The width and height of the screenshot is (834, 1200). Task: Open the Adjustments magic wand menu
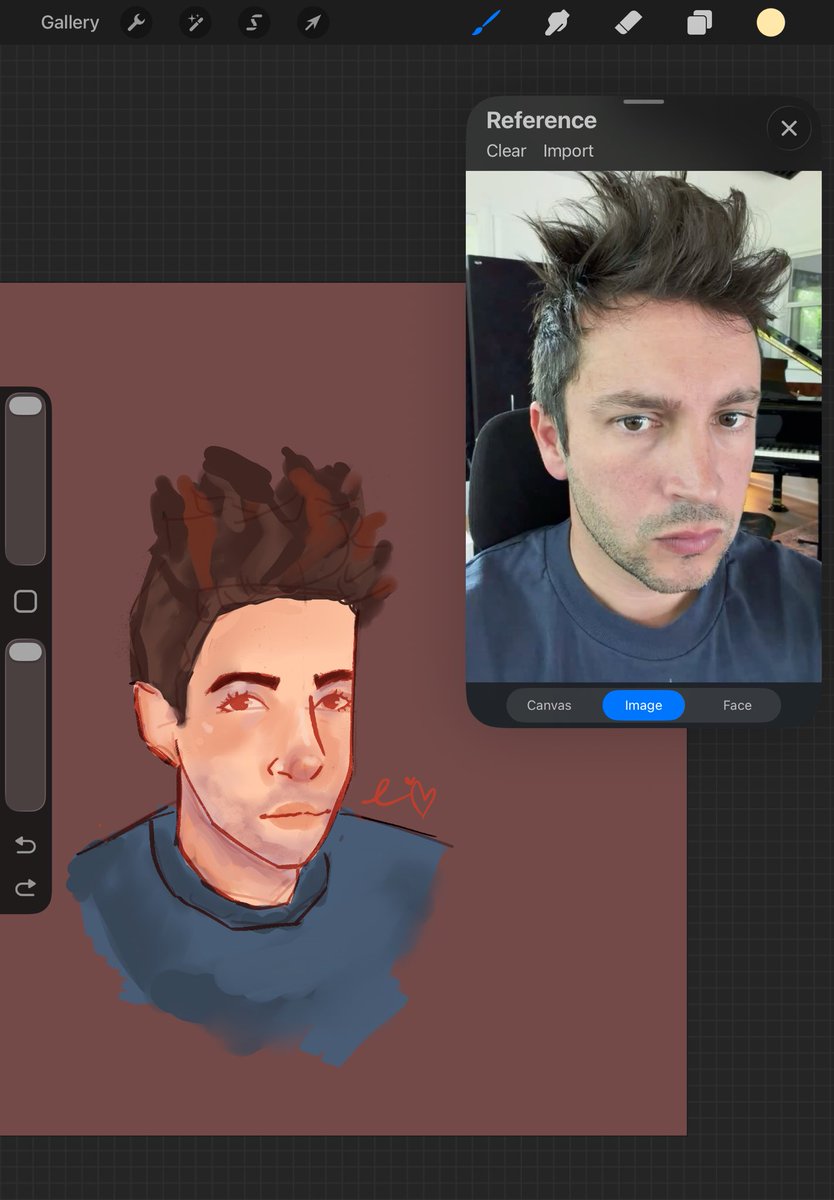195,22
